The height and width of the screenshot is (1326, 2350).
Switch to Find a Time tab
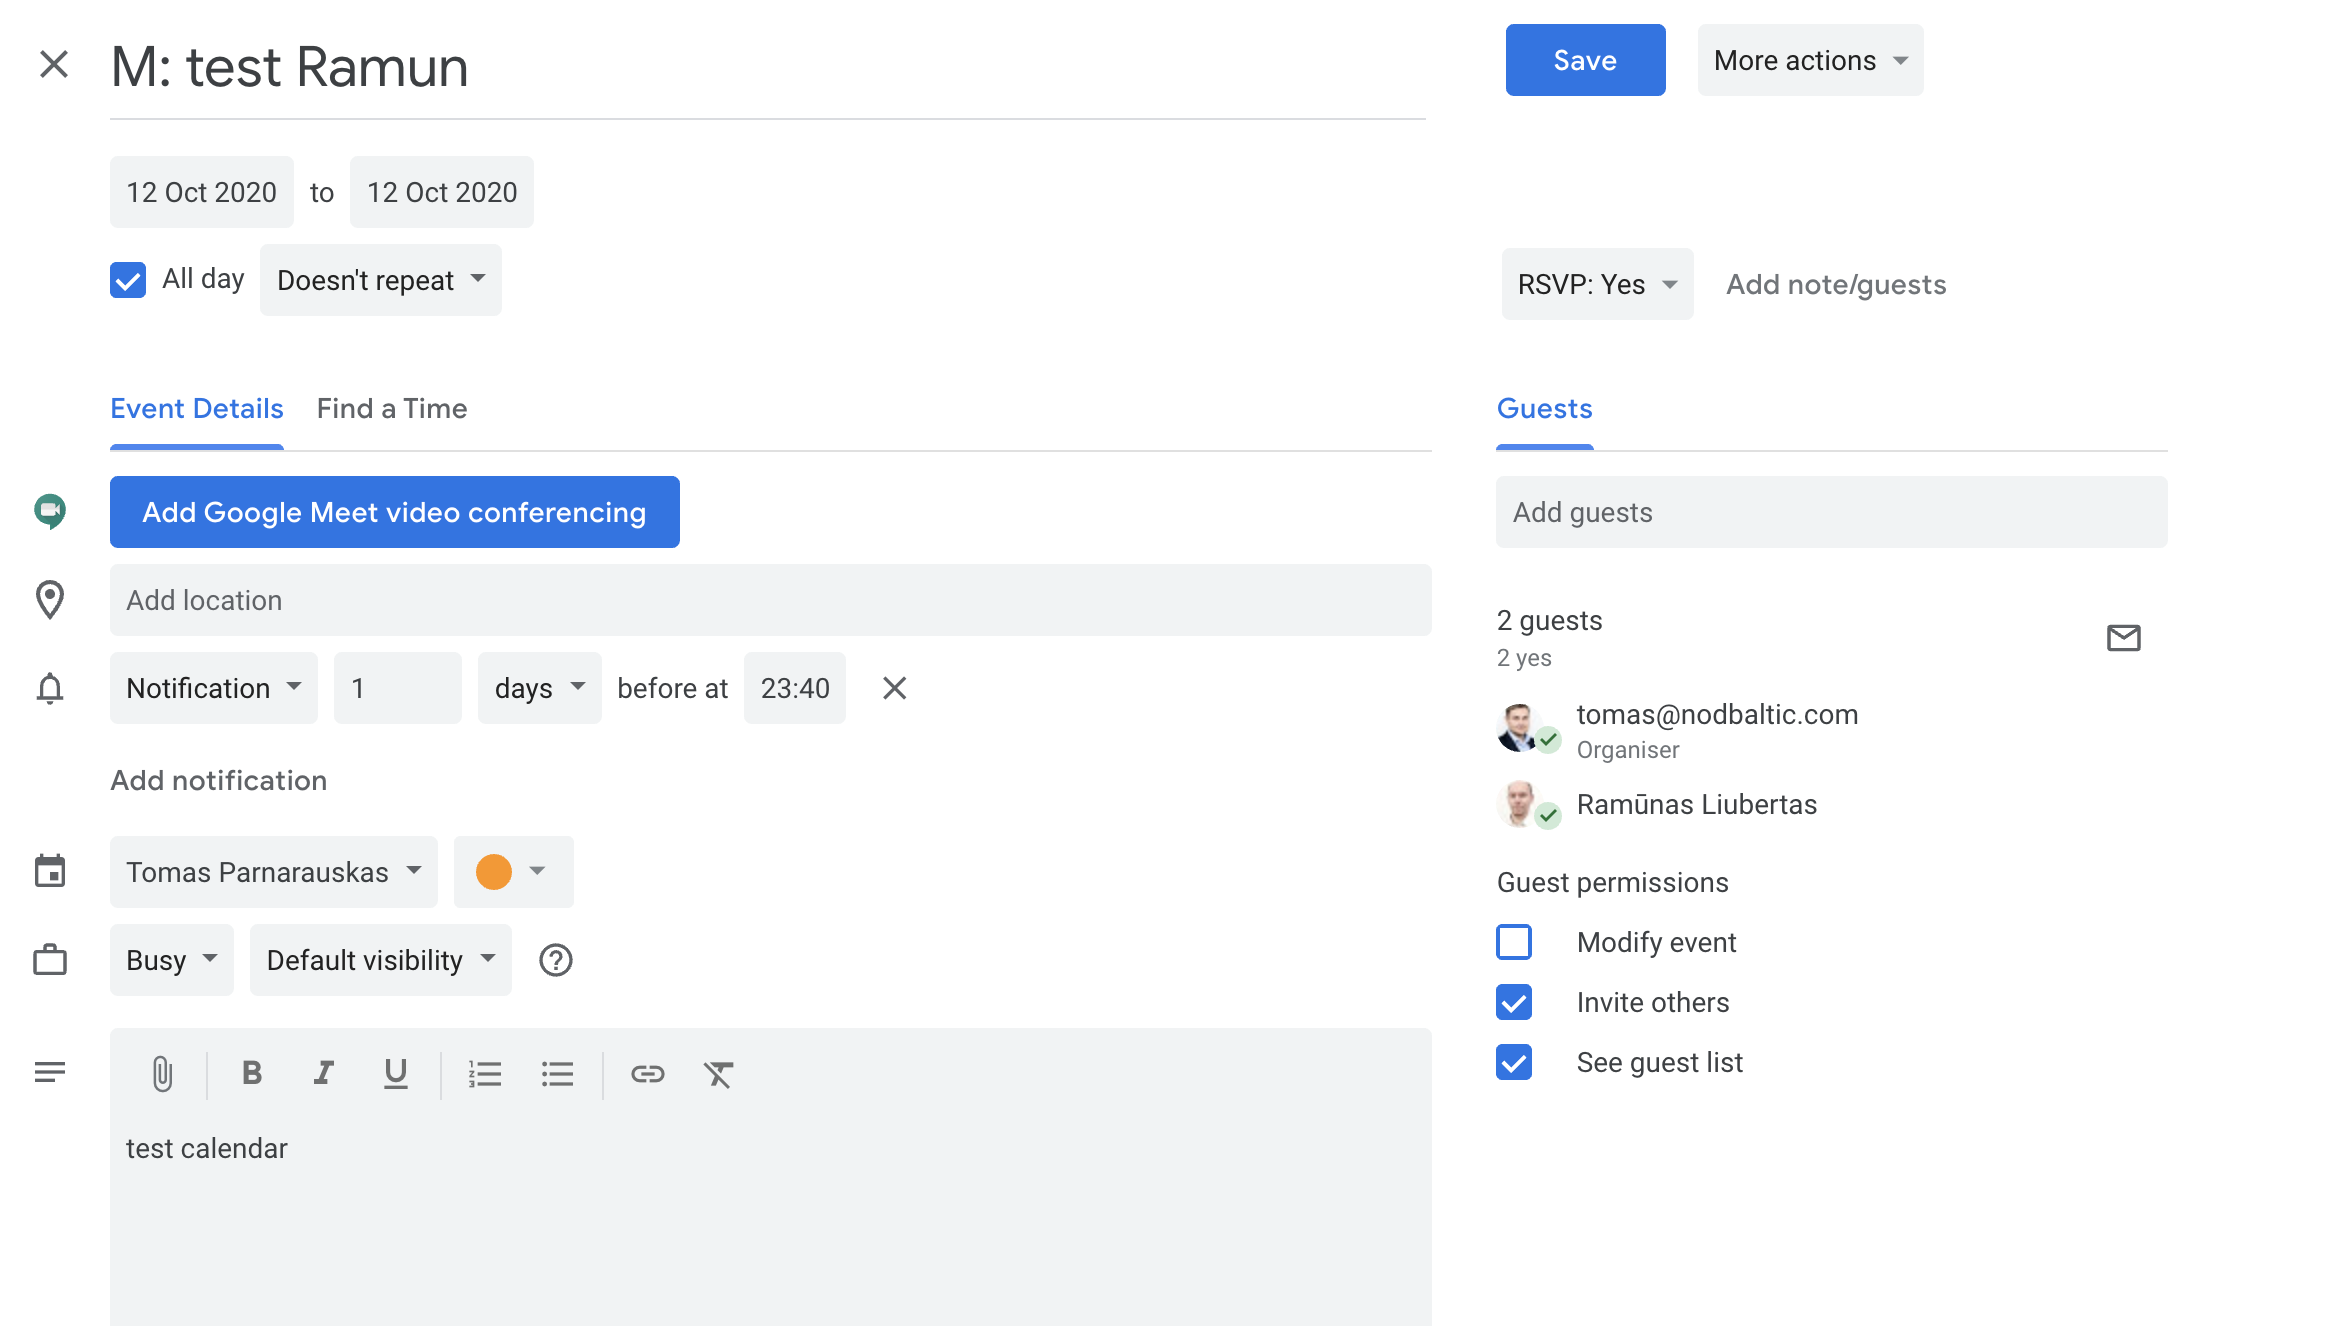point(391,408)
